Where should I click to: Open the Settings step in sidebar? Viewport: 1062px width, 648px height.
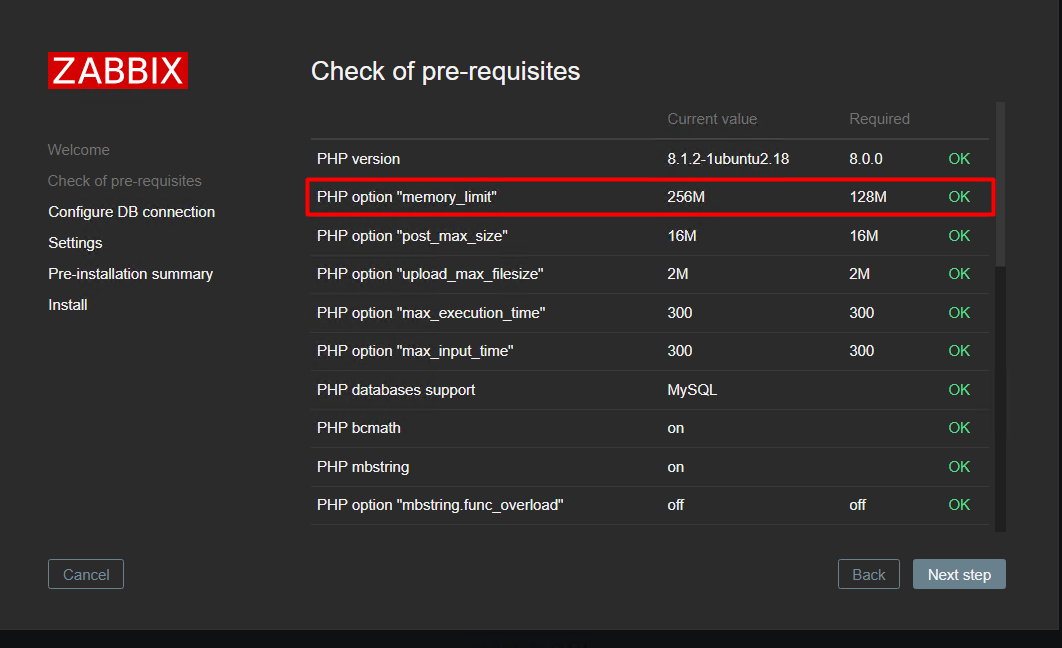[x=75, y=243]
